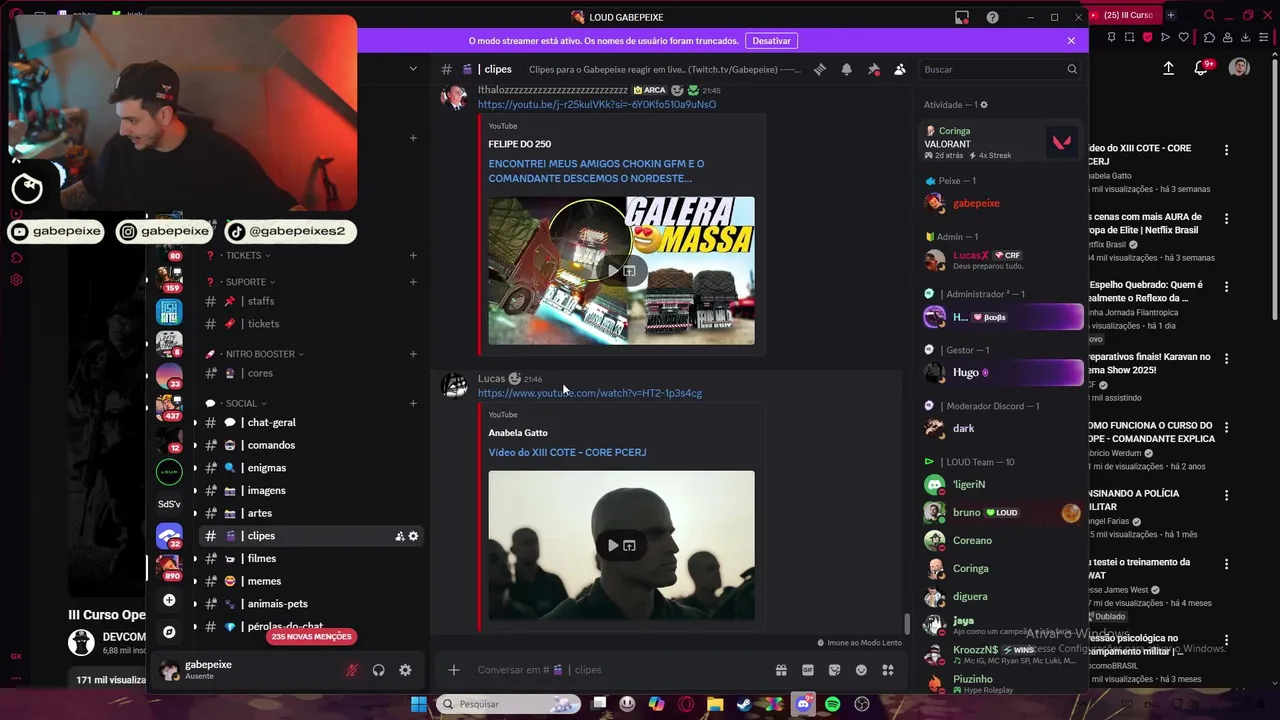
Task: Click the Windows Start button
Action: coord(419,704)
